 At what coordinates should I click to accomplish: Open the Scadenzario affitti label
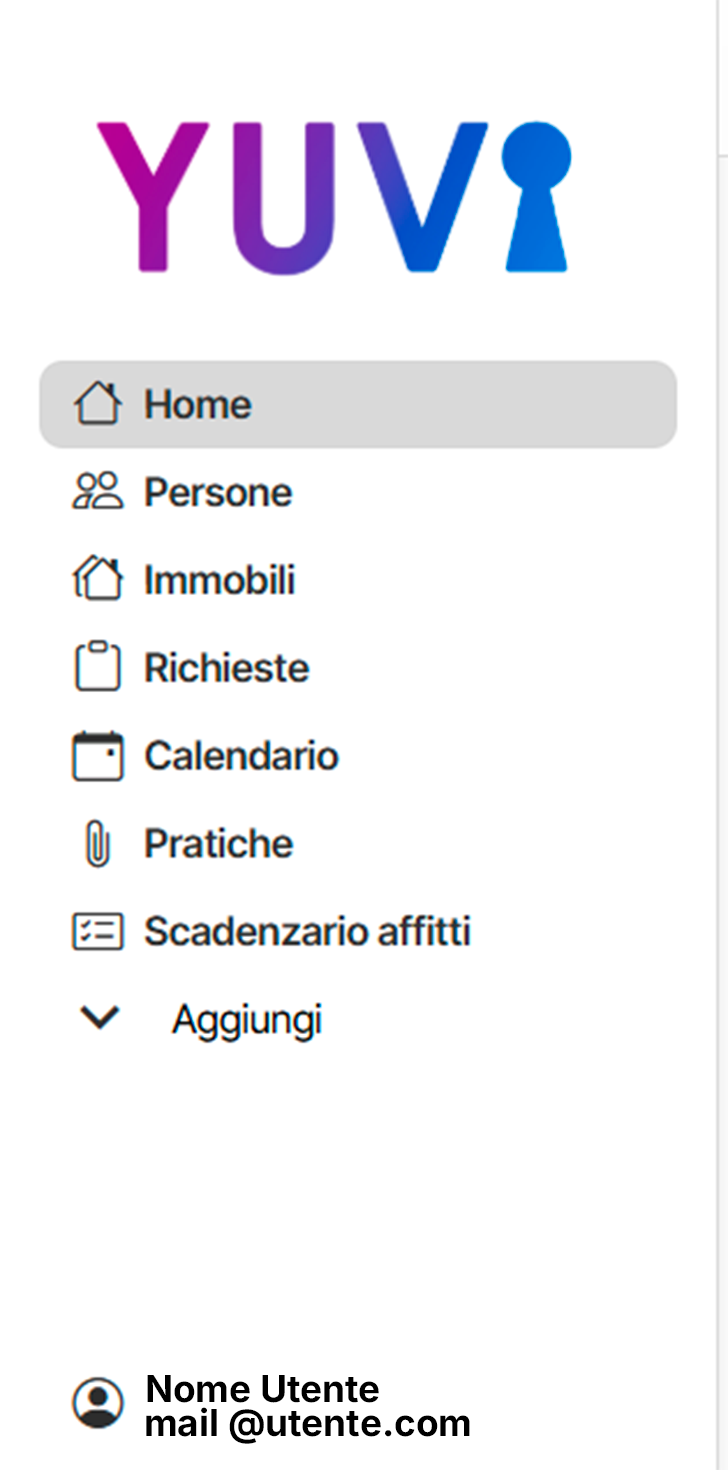tap(307, 931)
